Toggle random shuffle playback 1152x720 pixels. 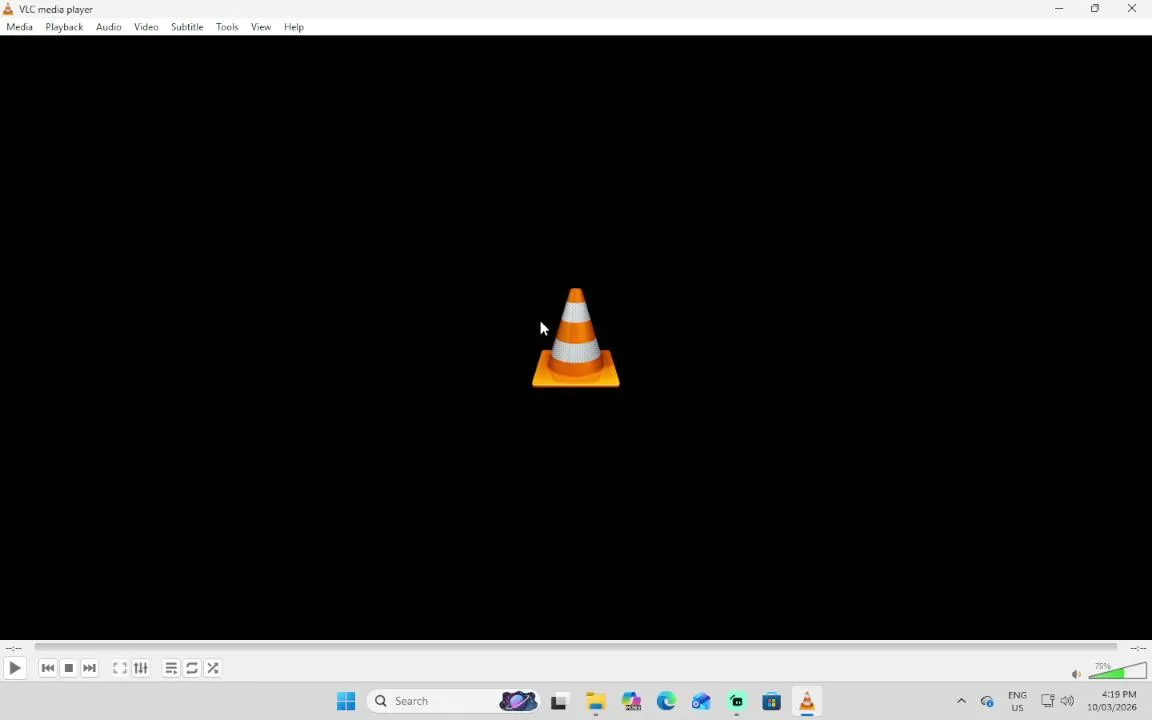212,668
